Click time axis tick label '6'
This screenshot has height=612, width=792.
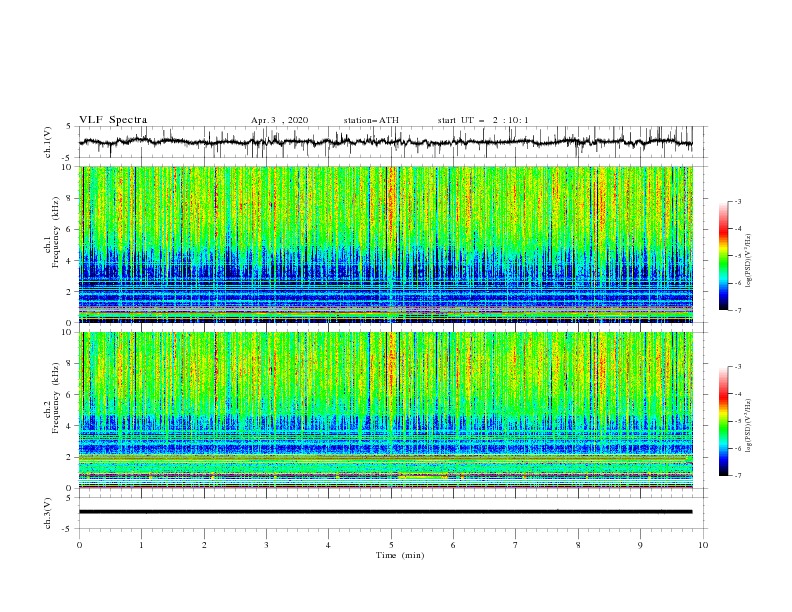coord(453,545)
